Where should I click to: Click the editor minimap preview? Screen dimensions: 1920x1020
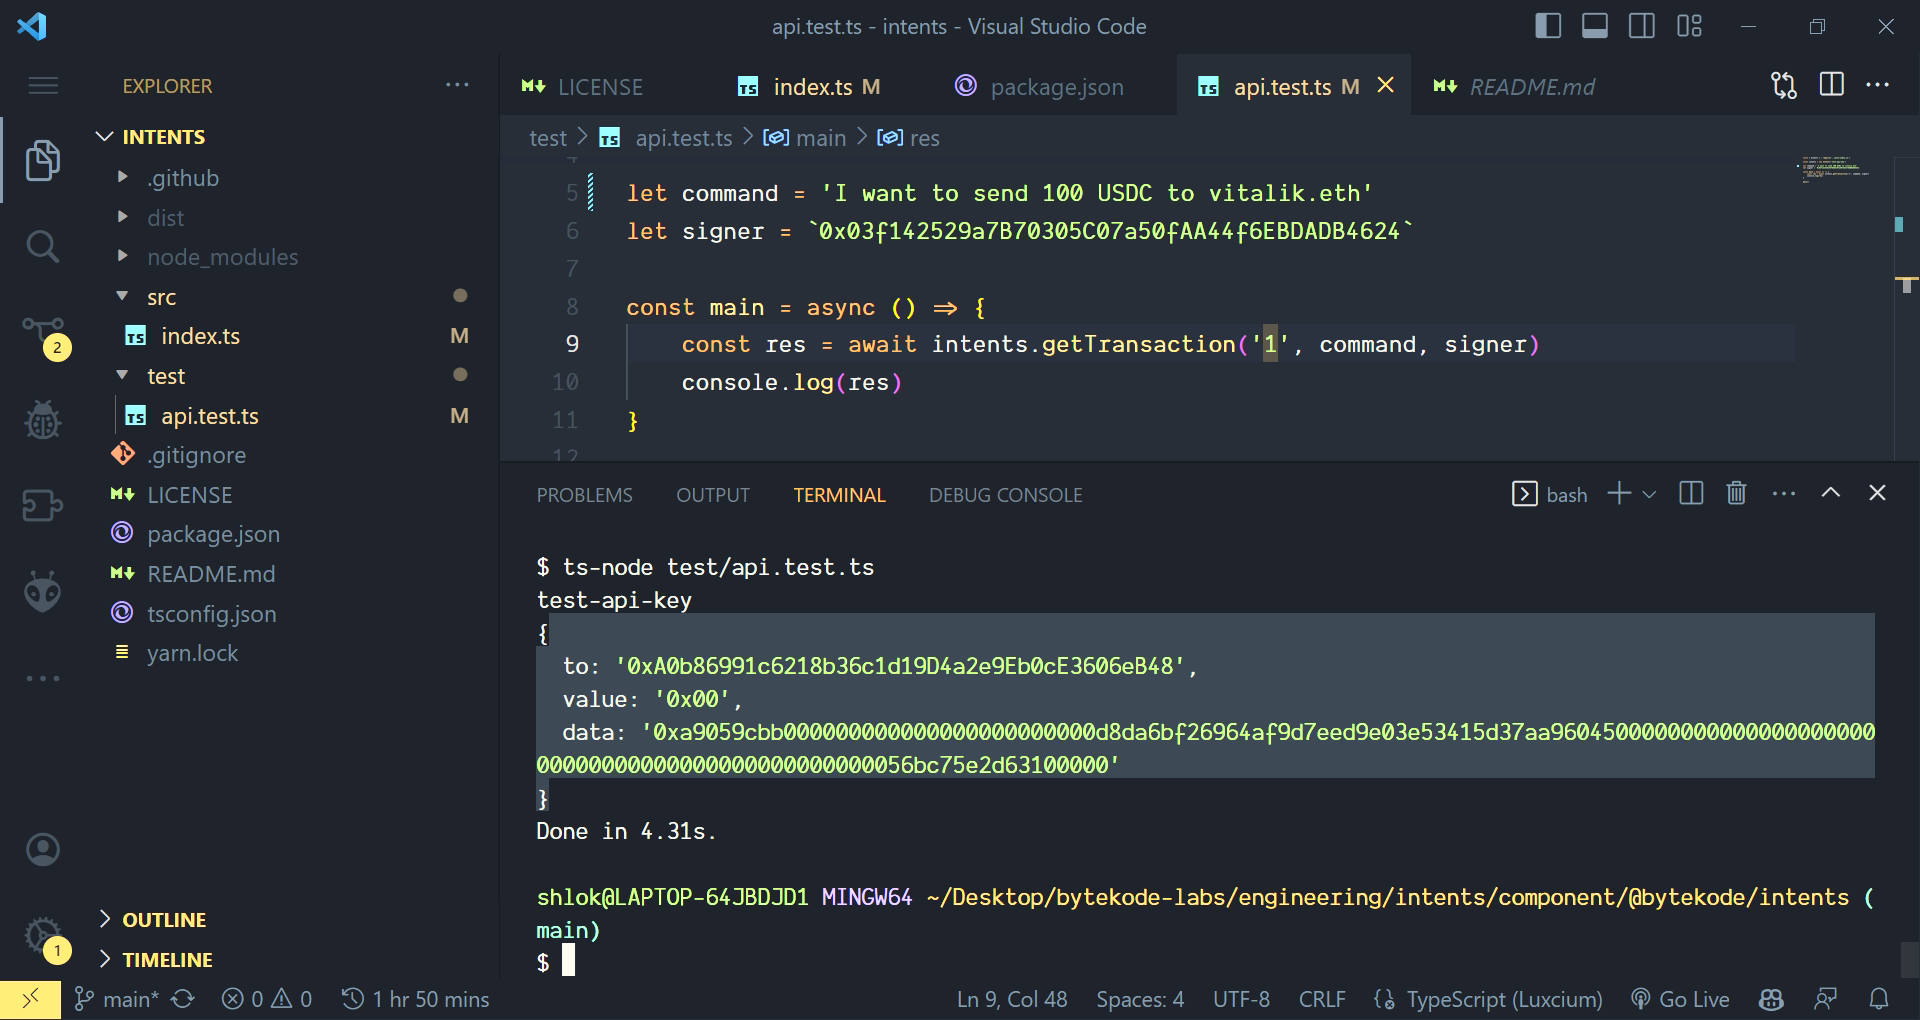1835,169
